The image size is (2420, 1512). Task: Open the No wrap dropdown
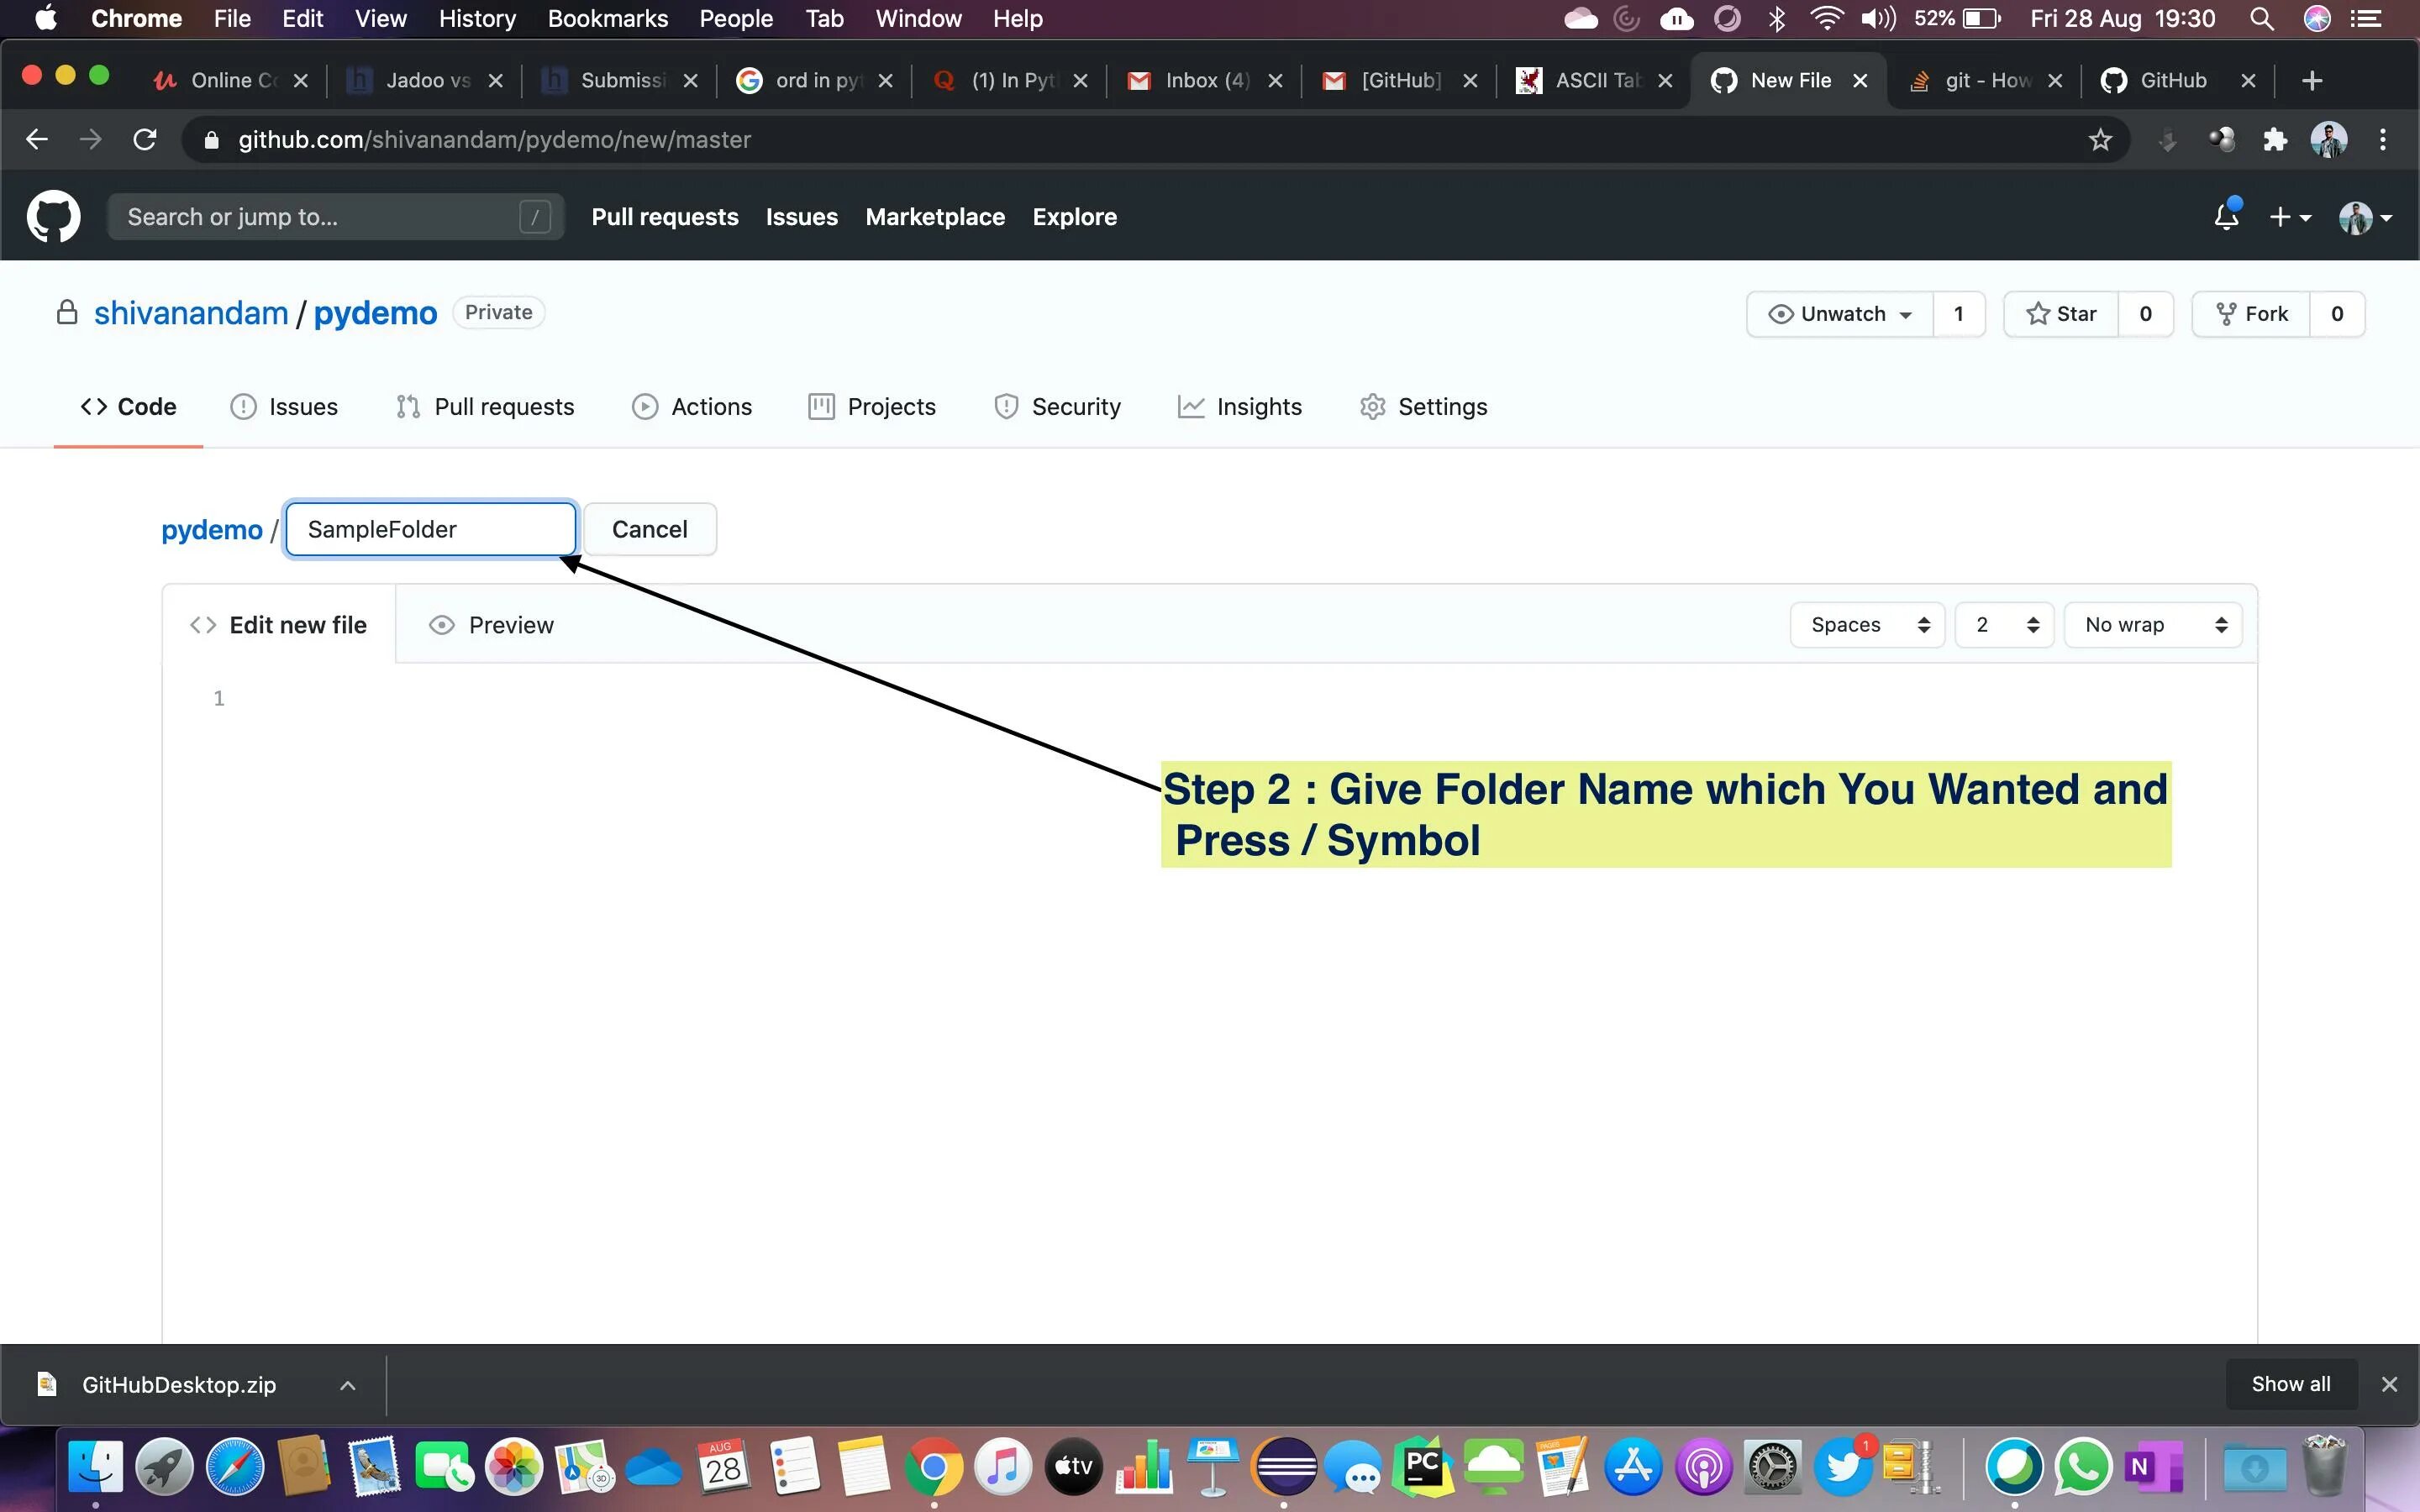coord(2153,625)
